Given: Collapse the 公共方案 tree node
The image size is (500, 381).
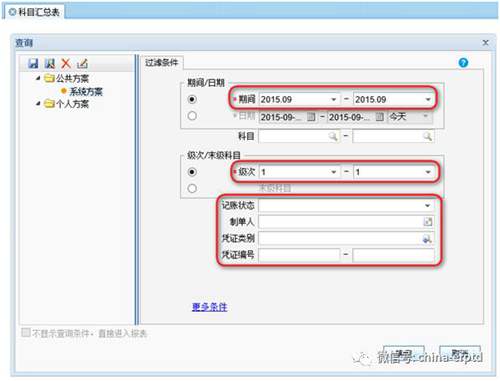Looking at the screenshot, I should (38, 78).
